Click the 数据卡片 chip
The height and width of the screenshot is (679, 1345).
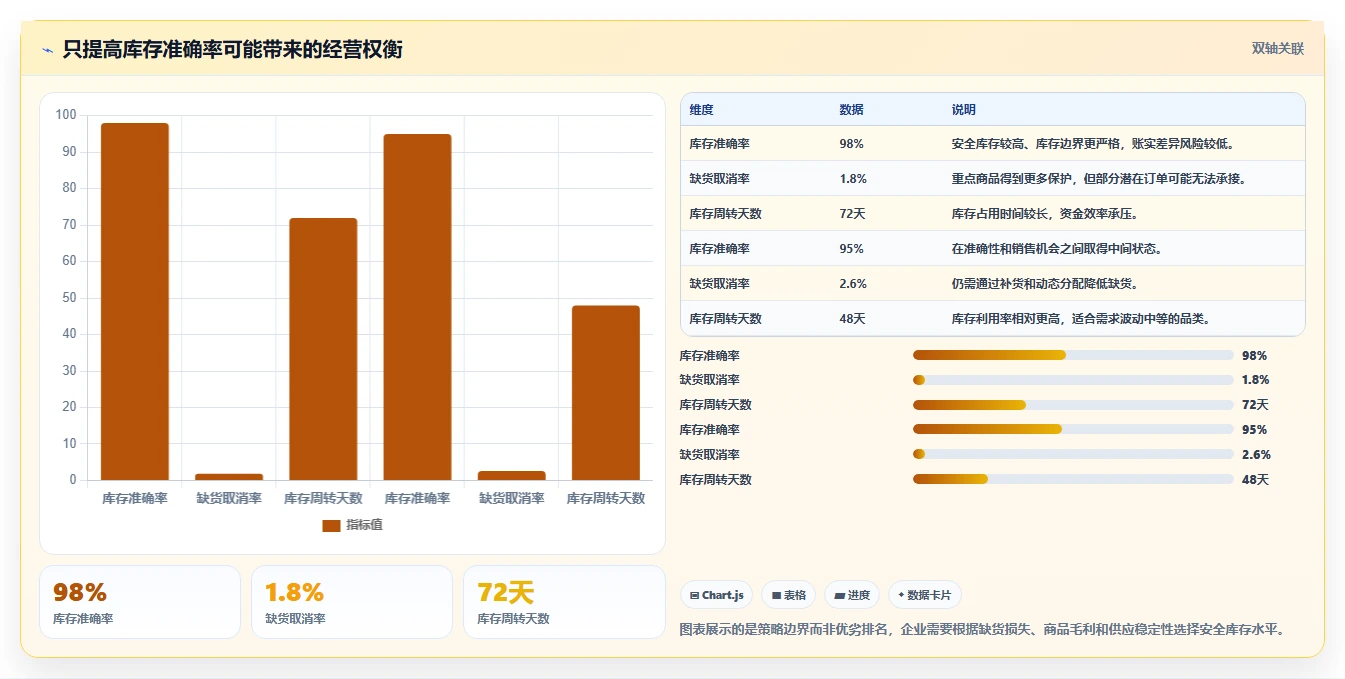tap(925, 595)
